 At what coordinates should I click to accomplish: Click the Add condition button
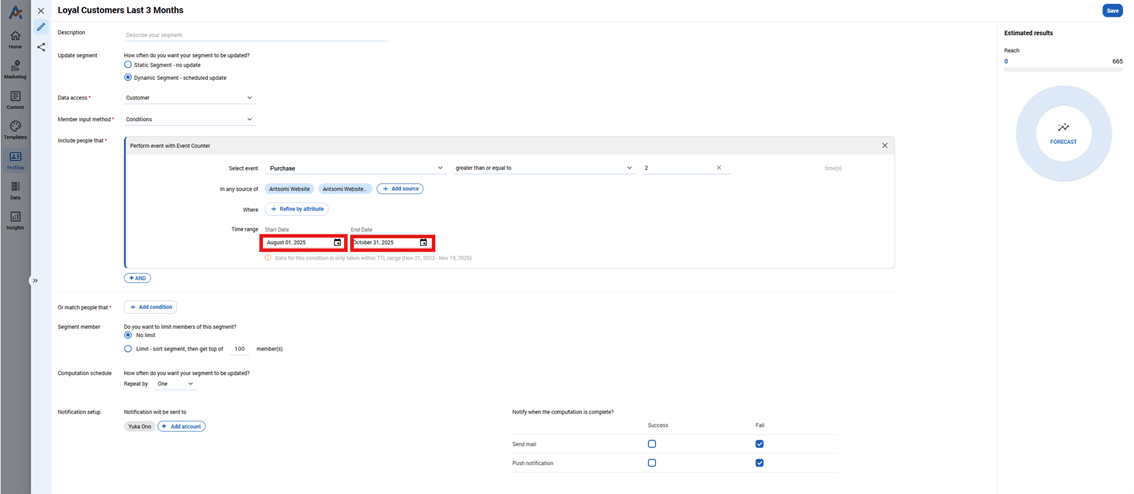coord(150,307)
